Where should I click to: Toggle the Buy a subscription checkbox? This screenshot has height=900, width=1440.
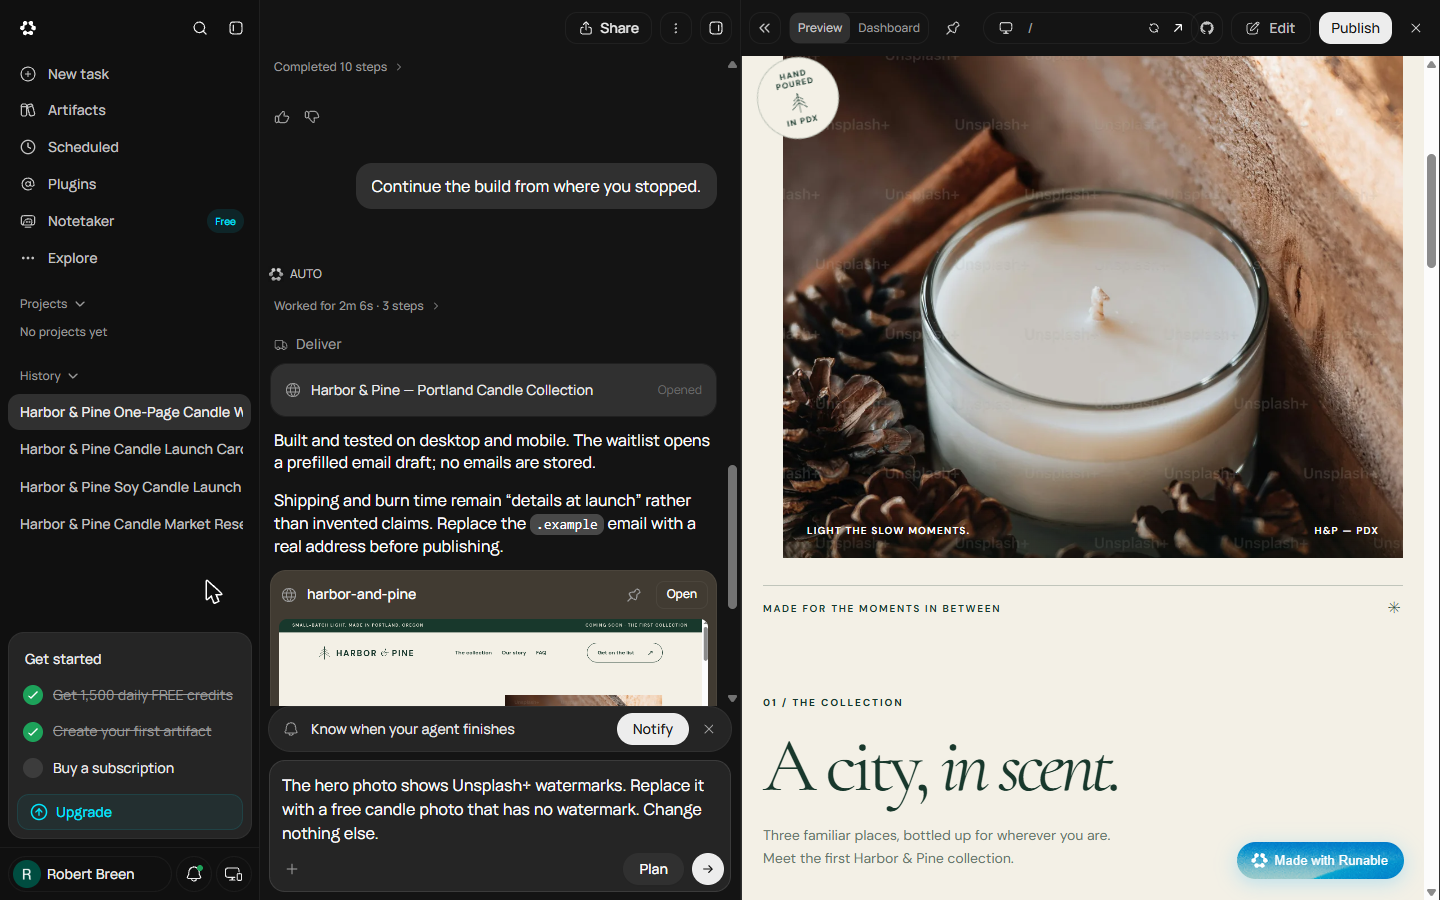click(x=33, y=768)
